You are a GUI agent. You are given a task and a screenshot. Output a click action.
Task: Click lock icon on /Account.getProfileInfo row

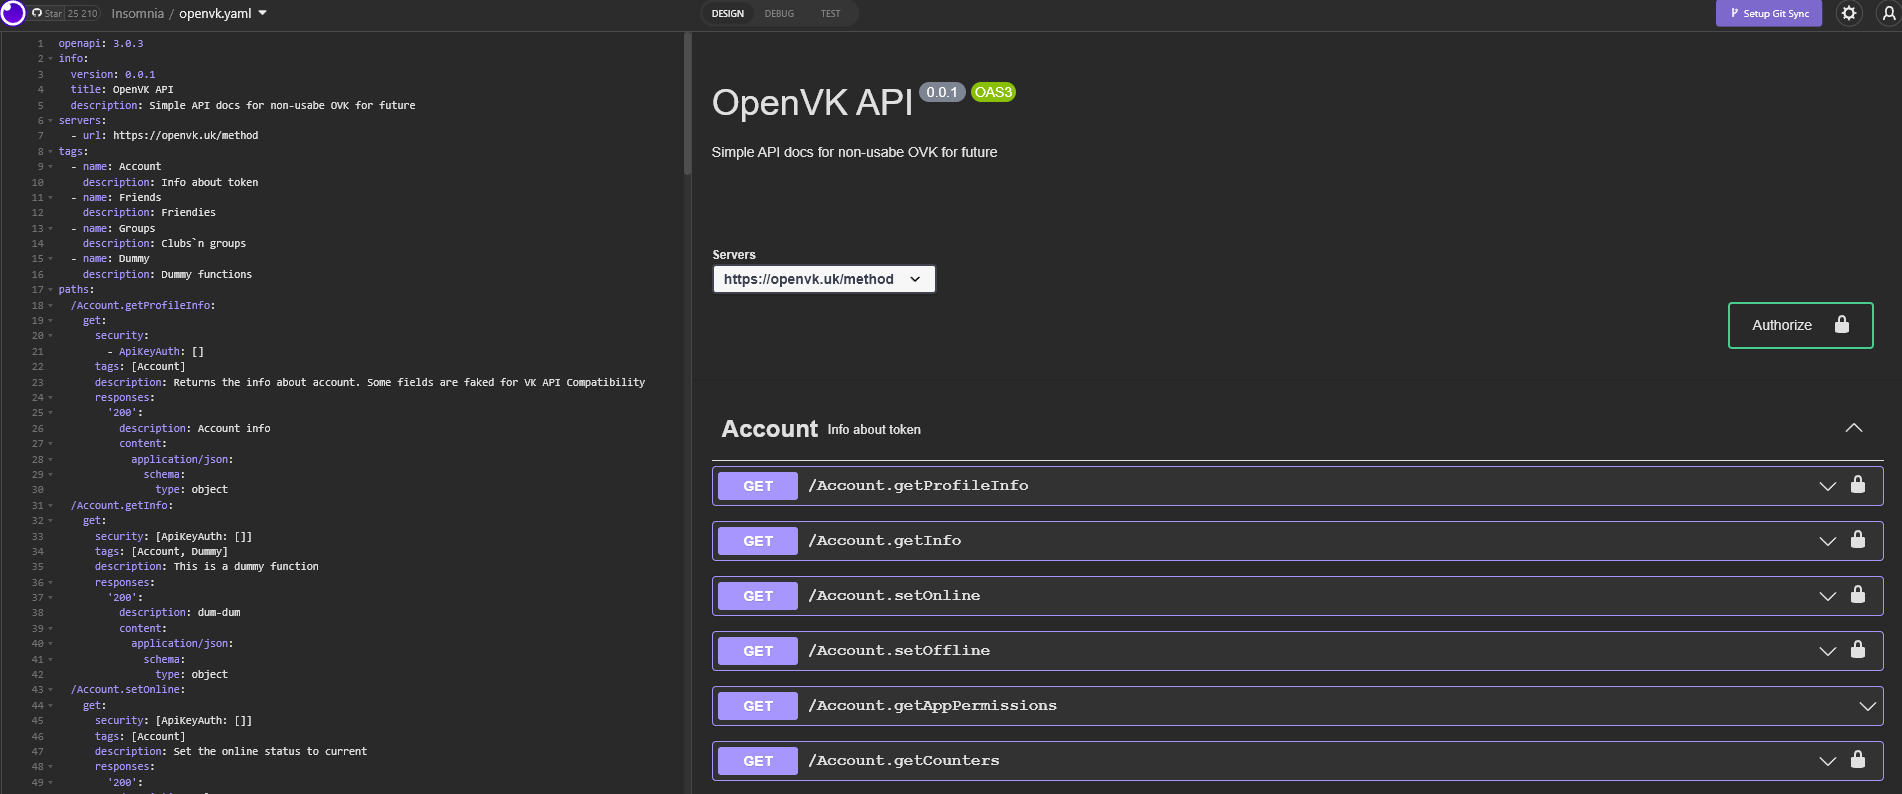[x=1857, y=485]
